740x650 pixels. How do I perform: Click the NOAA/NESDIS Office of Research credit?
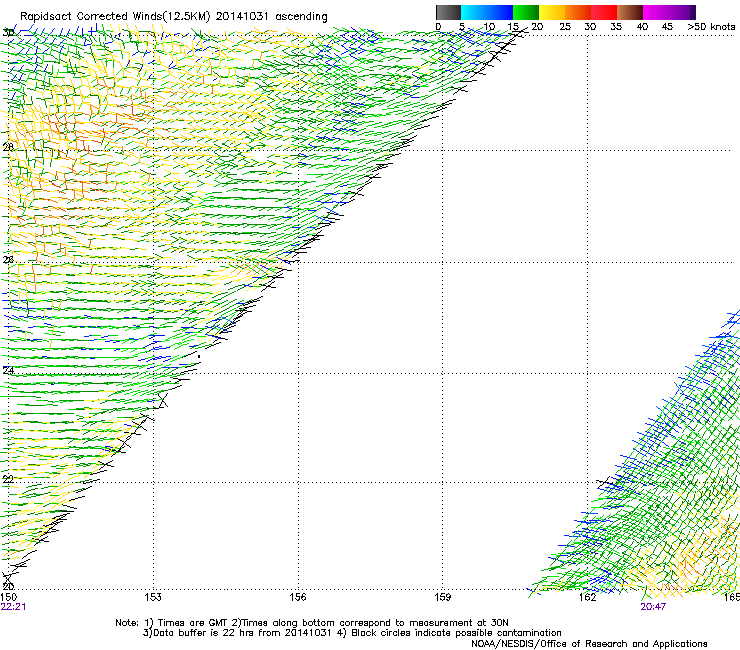(589, 644)
